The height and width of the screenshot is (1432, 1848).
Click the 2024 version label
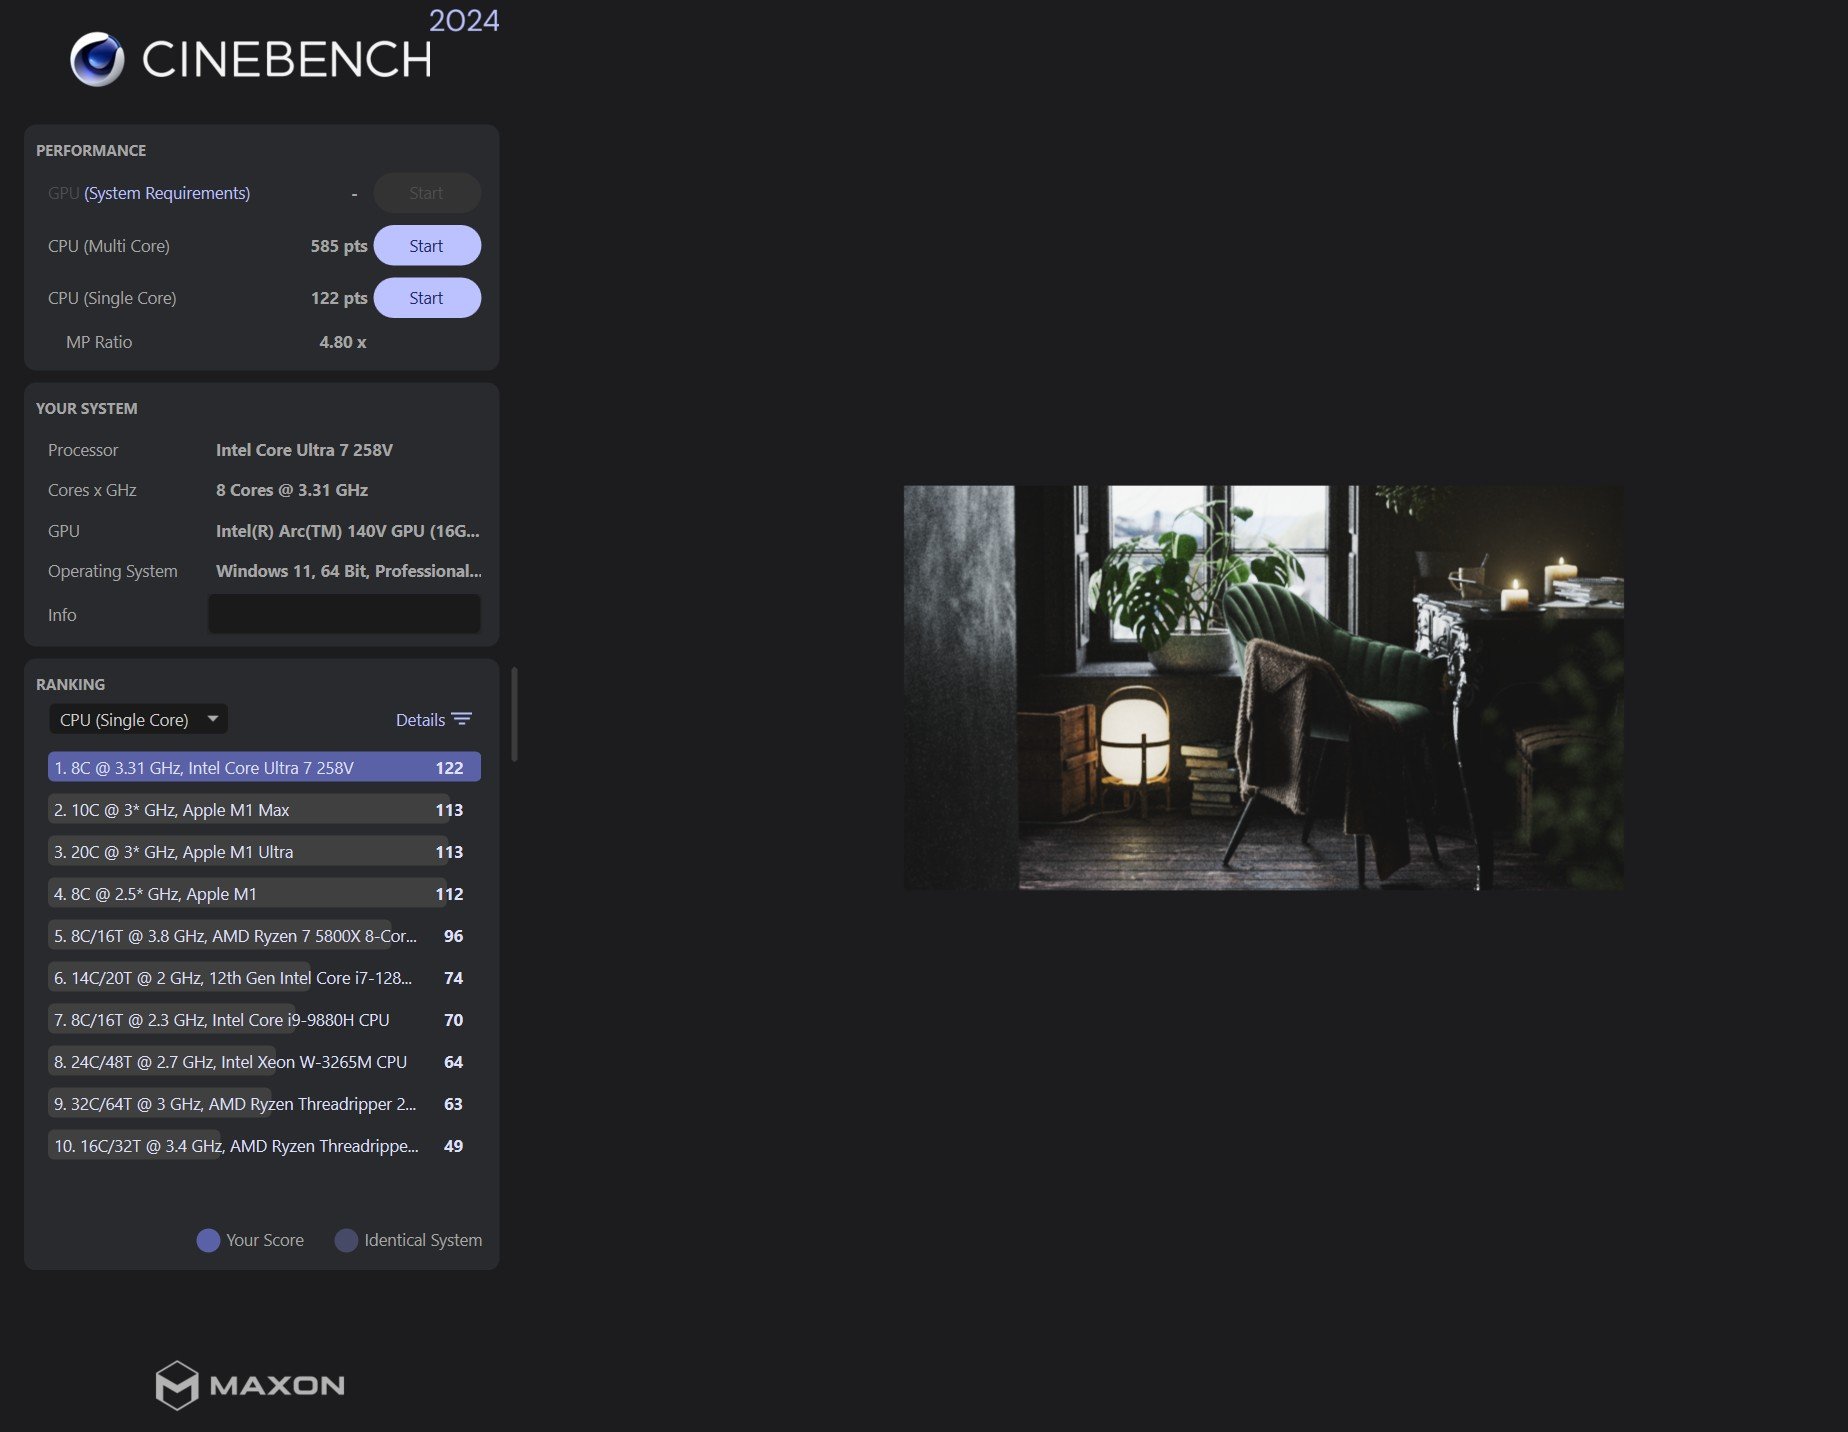click(464, 20)
